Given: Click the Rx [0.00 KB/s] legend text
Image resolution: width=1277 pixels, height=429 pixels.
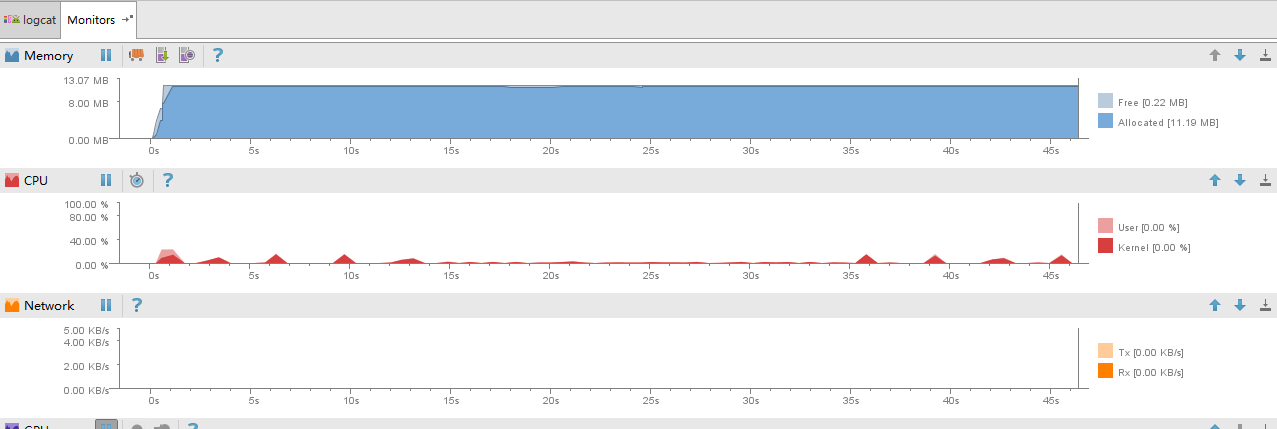Looking at the screenshot, I should click(x=1150, y=372).
